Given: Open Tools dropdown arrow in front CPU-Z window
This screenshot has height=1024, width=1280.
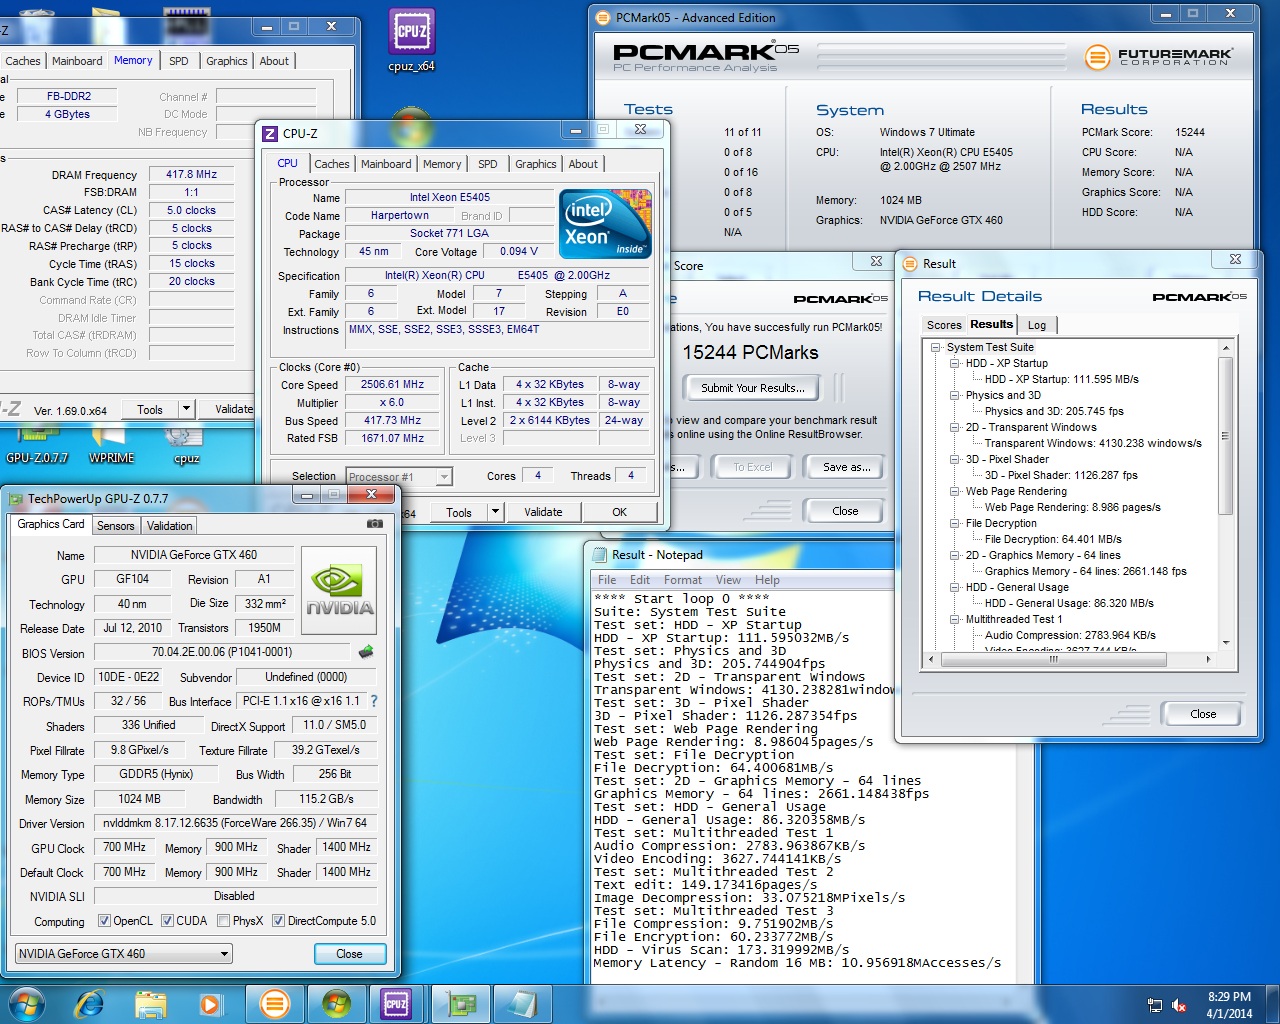Looking at the screenshot, I should coord(494,512).
